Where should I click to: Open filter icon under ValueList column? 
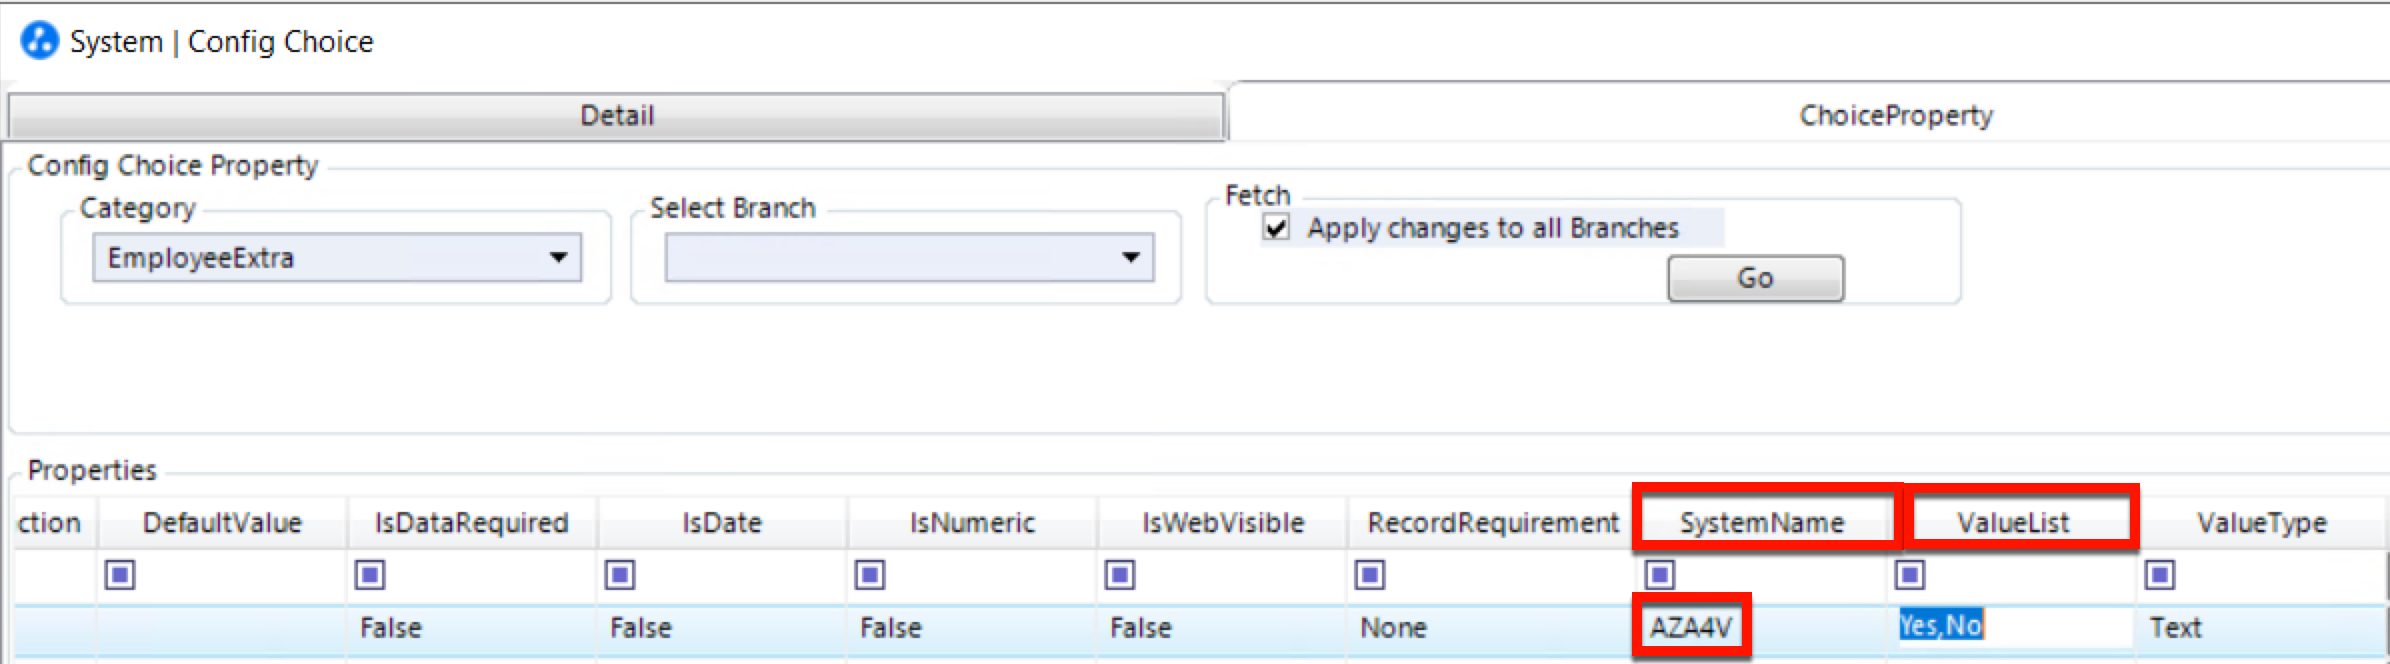click(x=1910, y=575)
